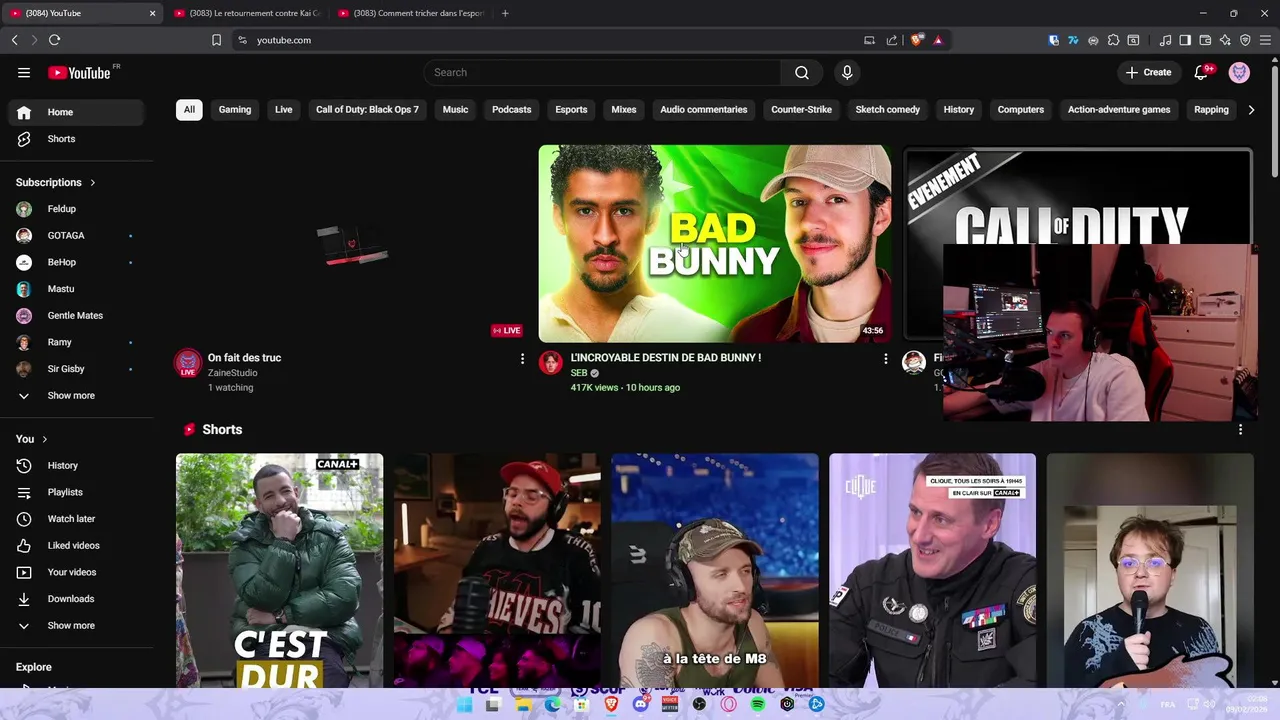Open a new browser tab
This screenshot has height=720, width=1280.
point(505,13)
